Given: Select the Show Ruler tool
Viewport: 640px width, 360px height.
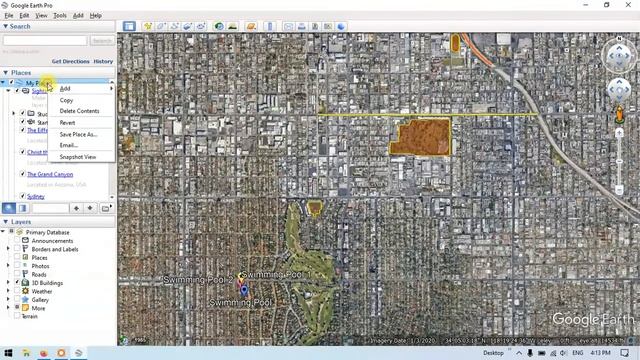Looking at the screenshot, I should click(x=269, y=27).
